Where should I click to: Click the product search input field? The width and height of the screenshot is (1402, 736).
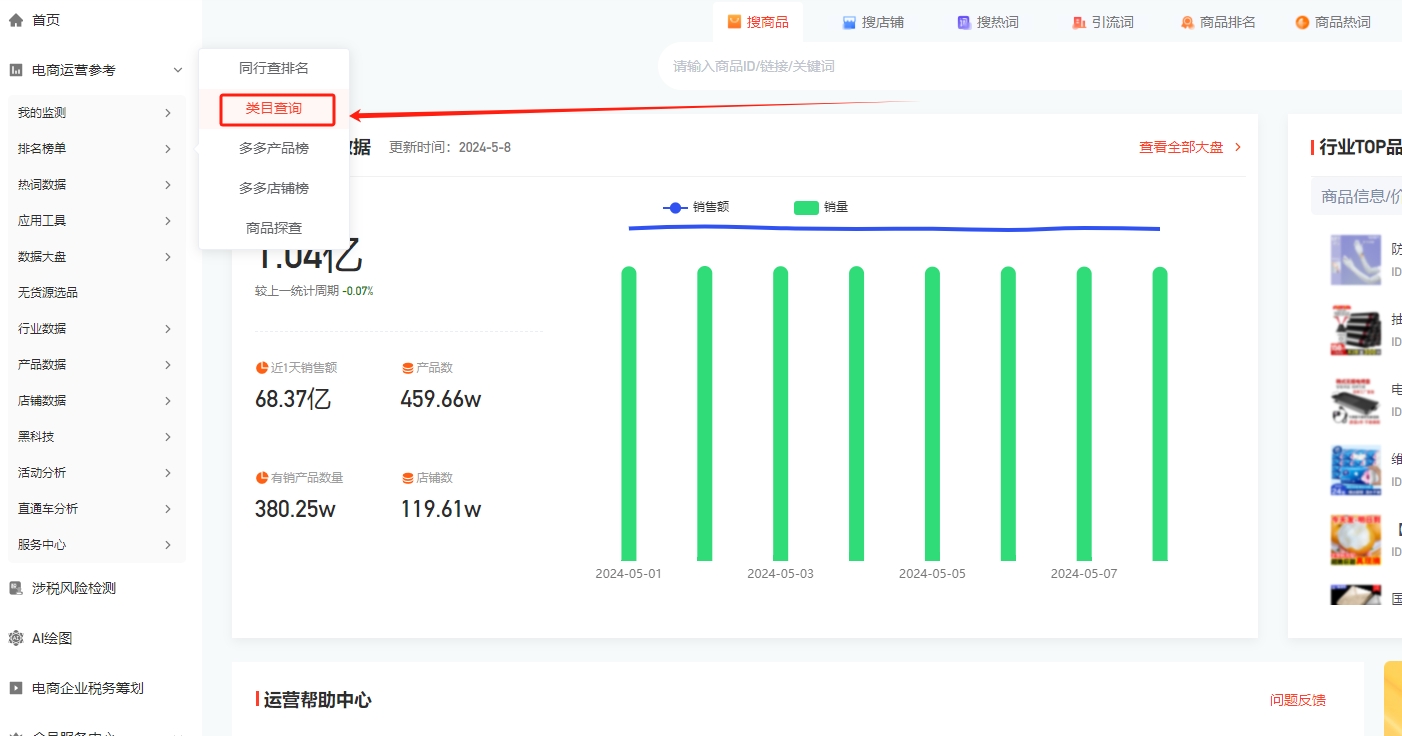tap(1030, 66)
